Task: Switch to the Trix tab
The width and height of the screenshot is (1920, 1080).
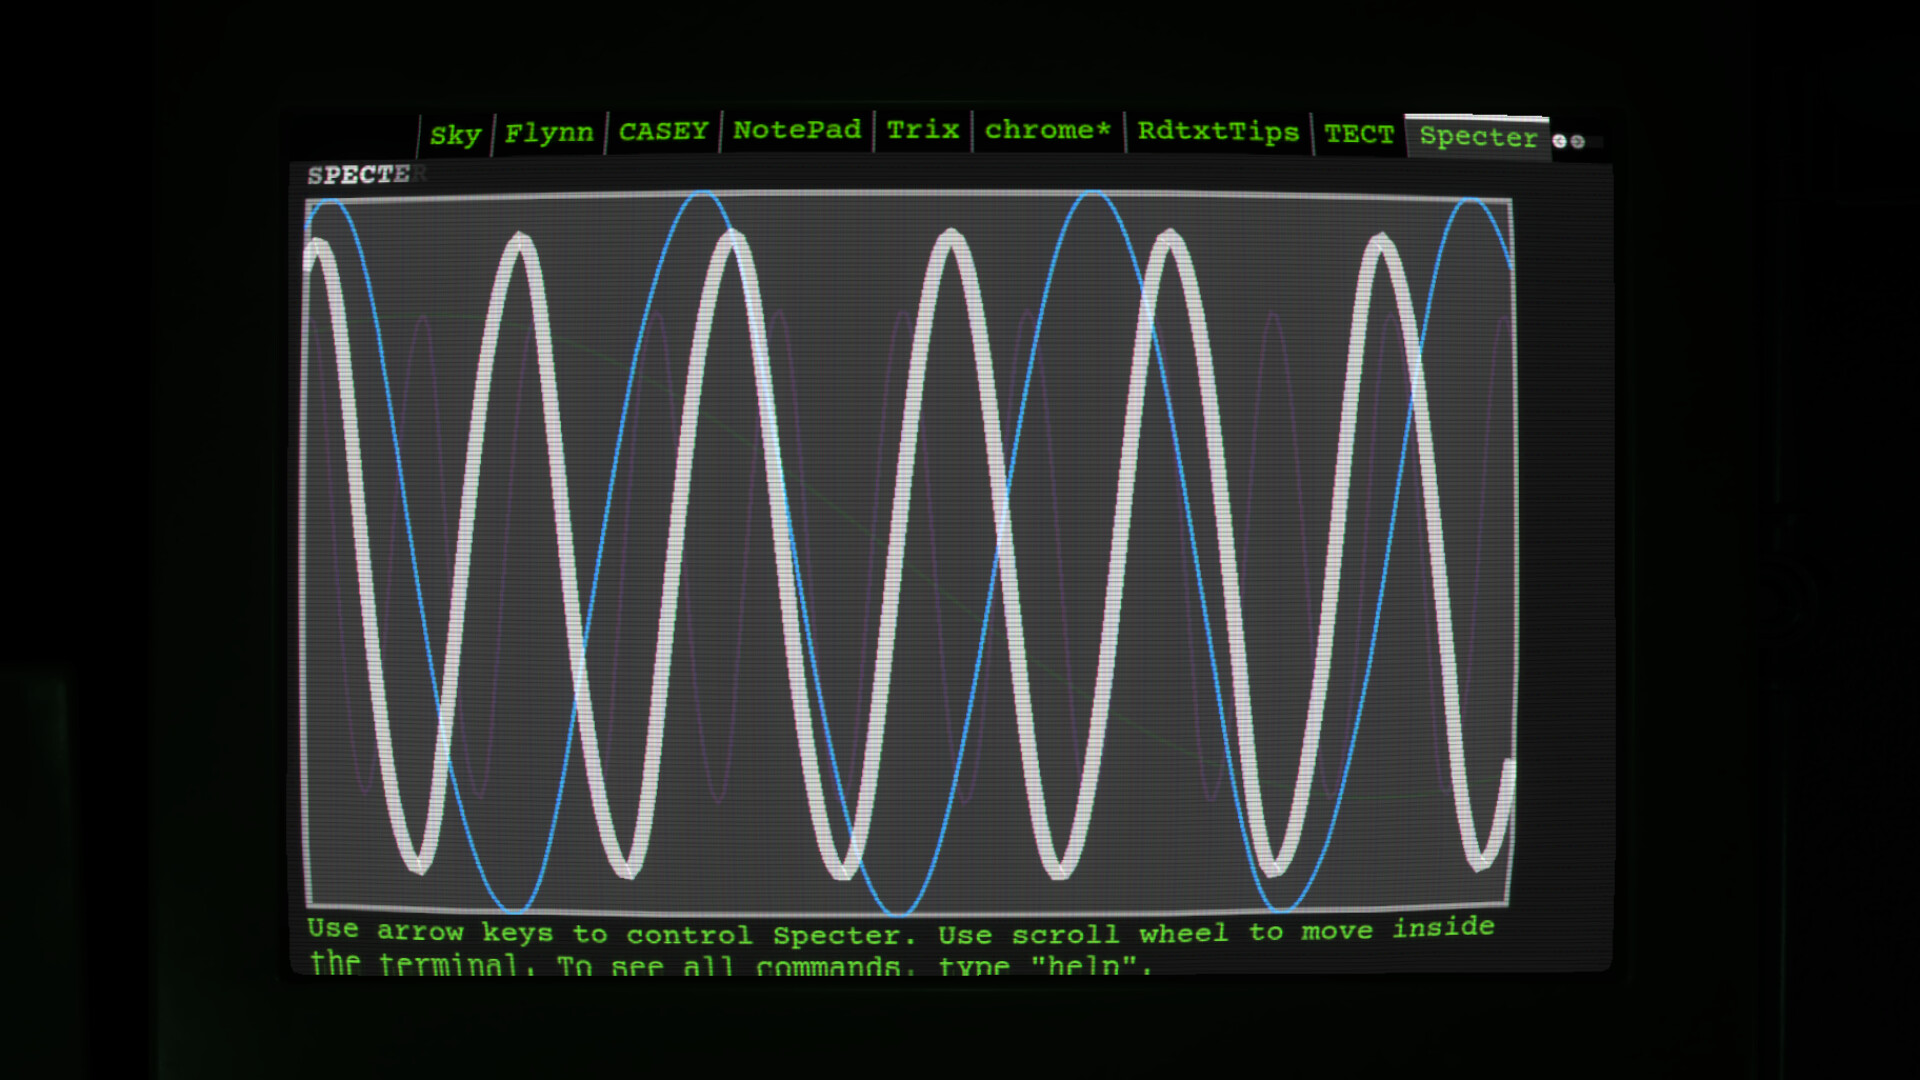Action: click(922, 131)
